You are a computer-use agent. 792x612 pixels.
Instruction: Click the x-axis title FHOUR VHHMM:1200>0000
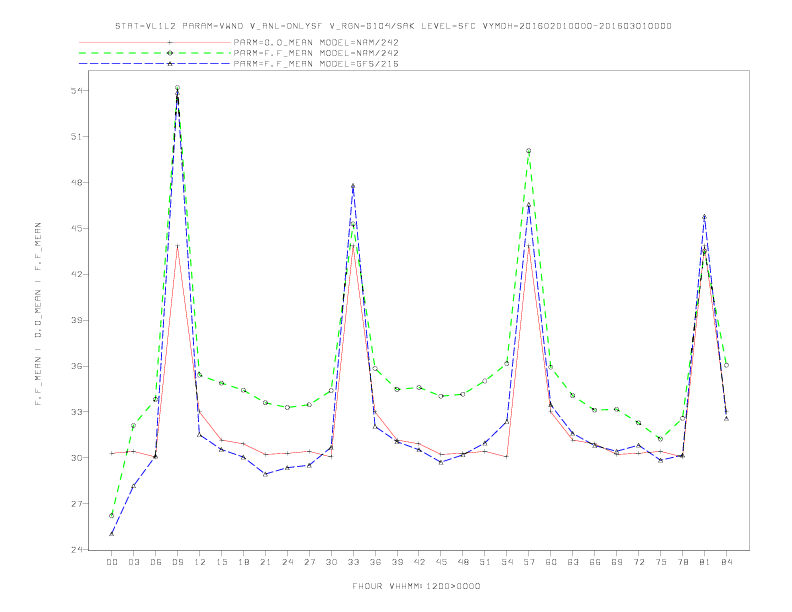coord(416,586)
